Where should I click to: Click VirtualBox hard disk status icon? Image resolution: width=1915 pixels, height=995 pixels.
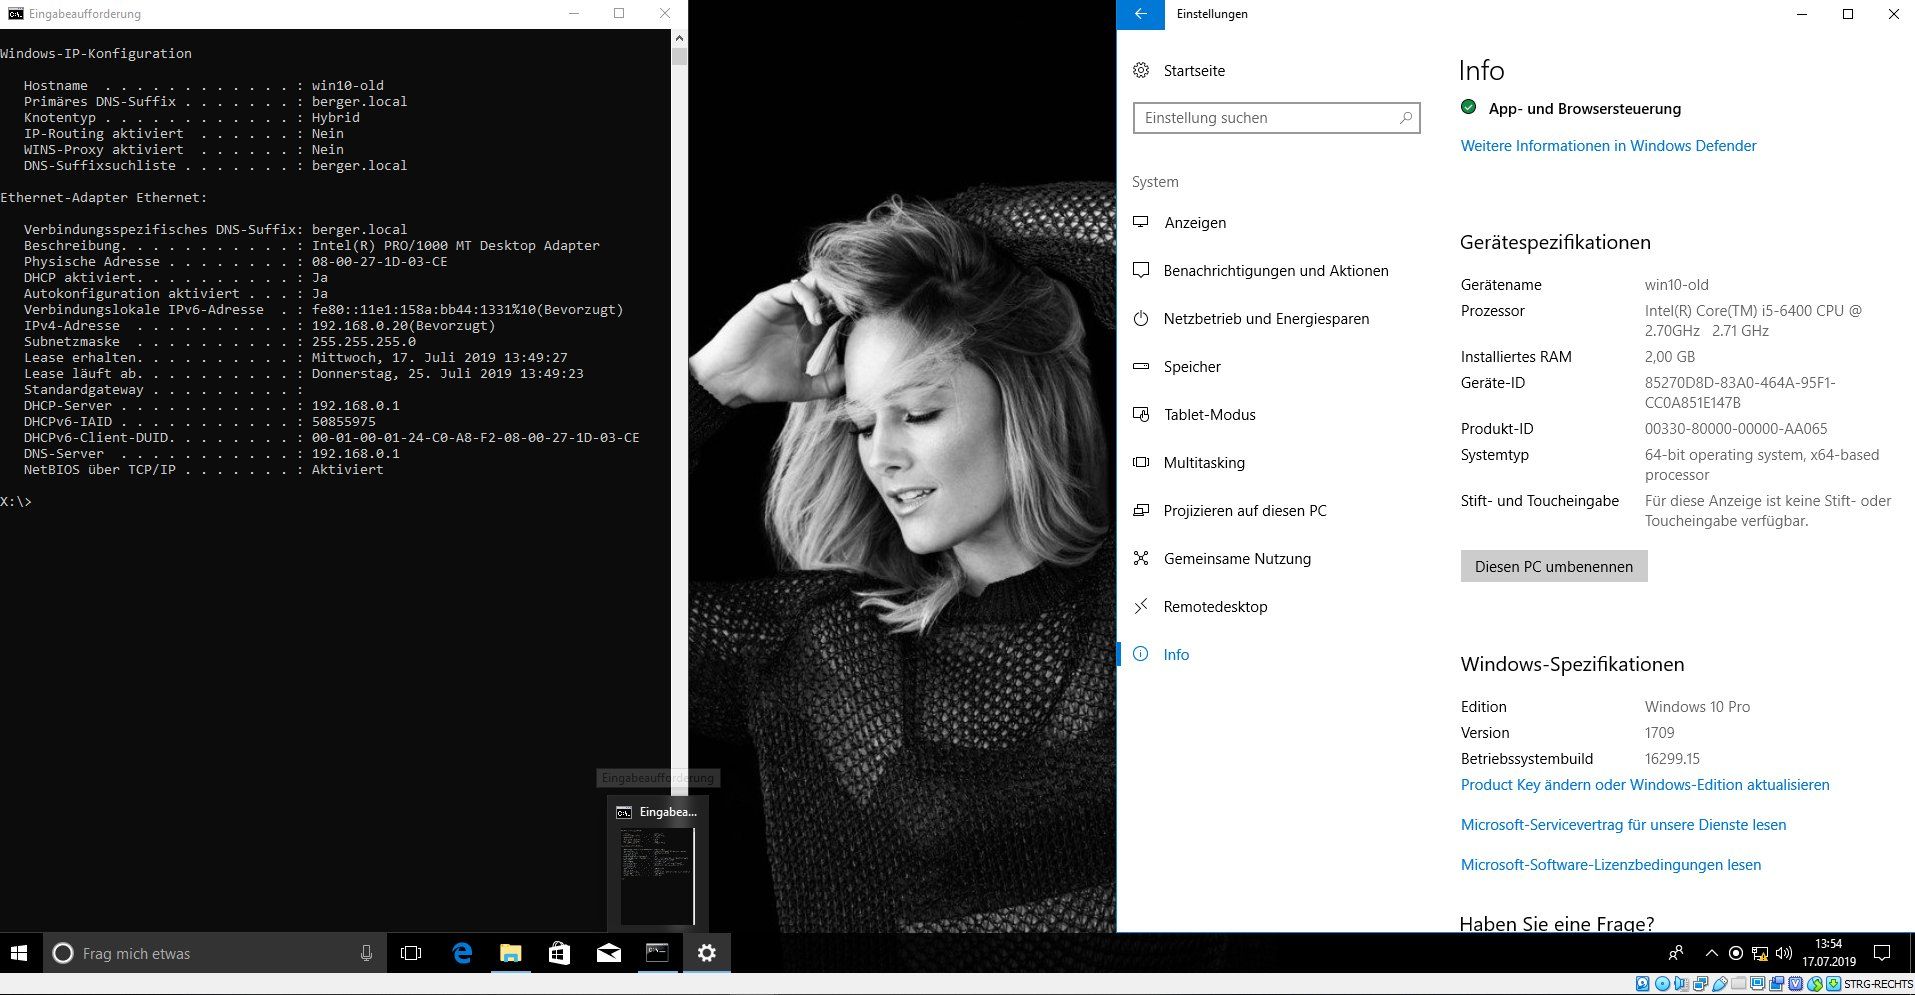(x=1643, y=984)
